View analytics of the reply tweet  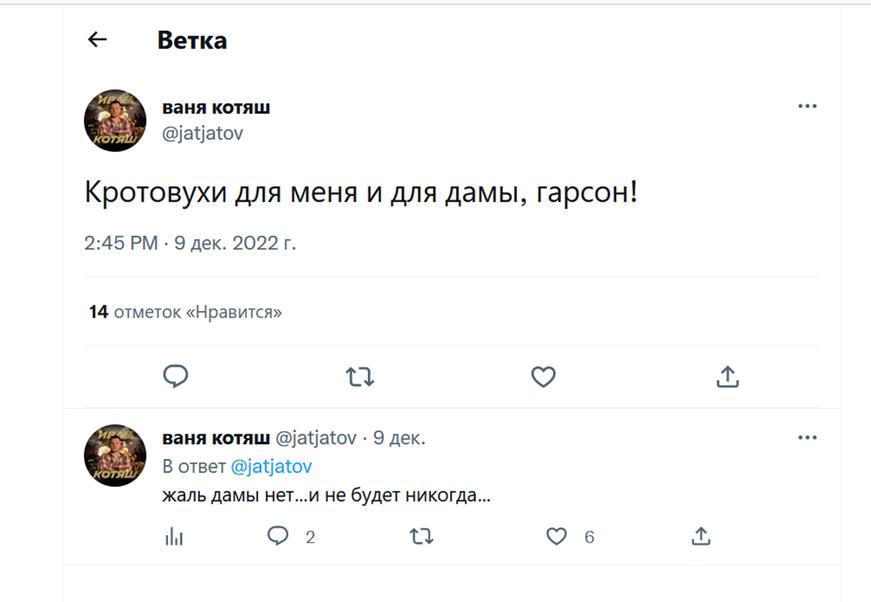(x=174, y=537)
